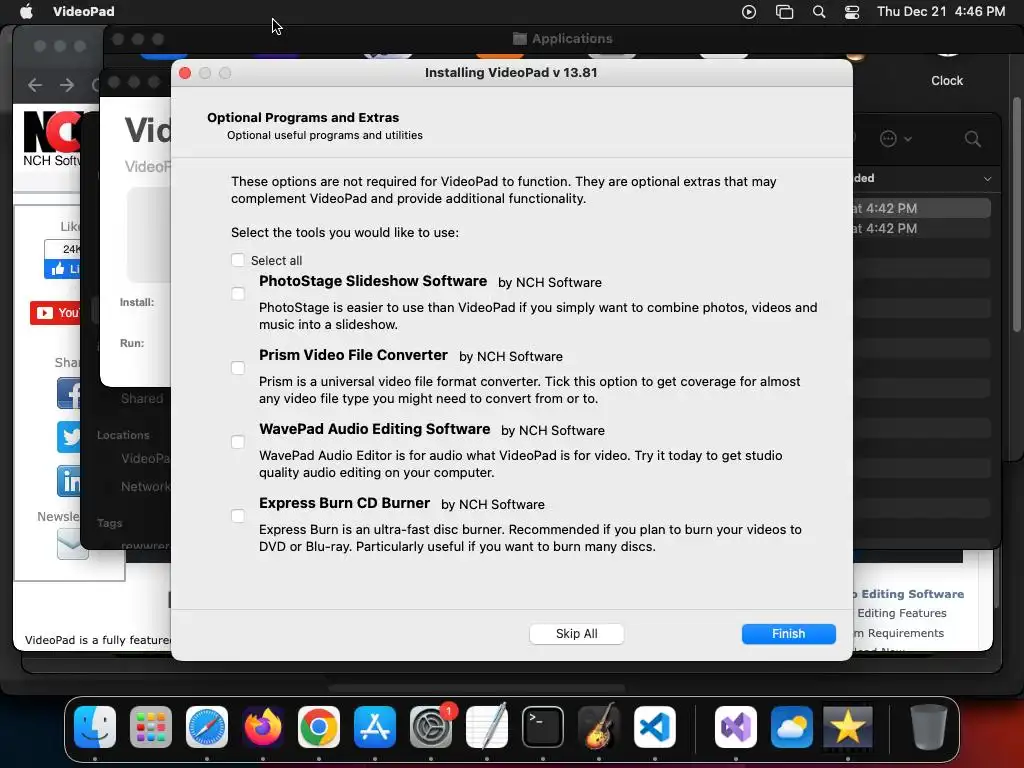The height and width of the screenshot is (768, 1024).
Task: Click Network in the Finder sidebar
Action: tap(145, 487)
